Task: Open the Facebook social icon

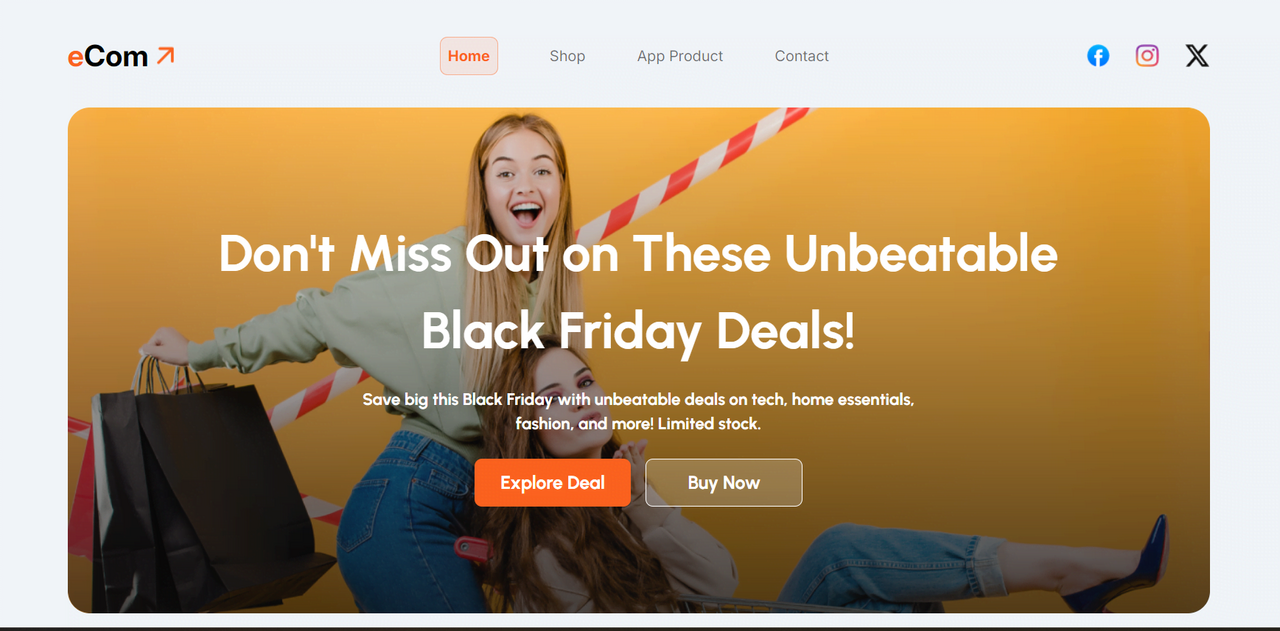Action: click(x=1098, y=56)
